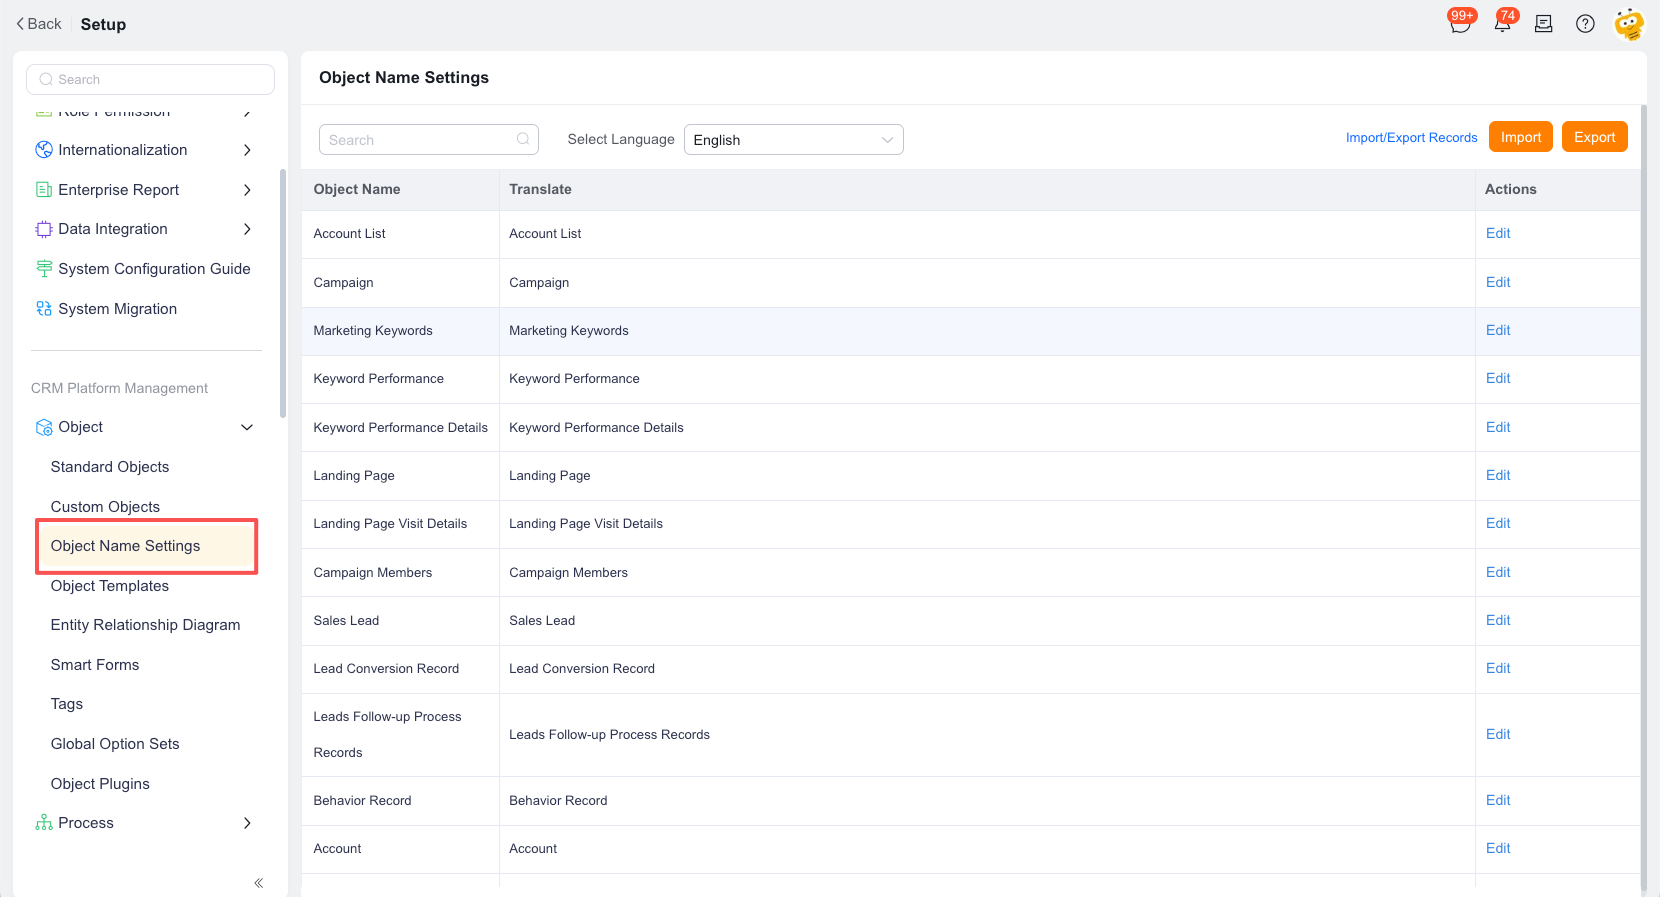This screenshot has height=897, width=1660.
Task: Open Import/Export Records link
Action: [1411, 138]
